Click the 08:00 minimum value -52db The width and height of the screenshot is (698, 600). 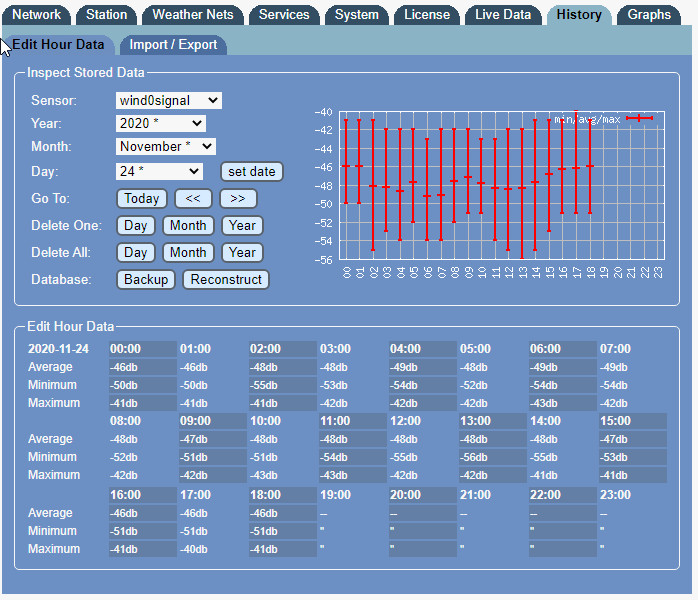(124, 458)
